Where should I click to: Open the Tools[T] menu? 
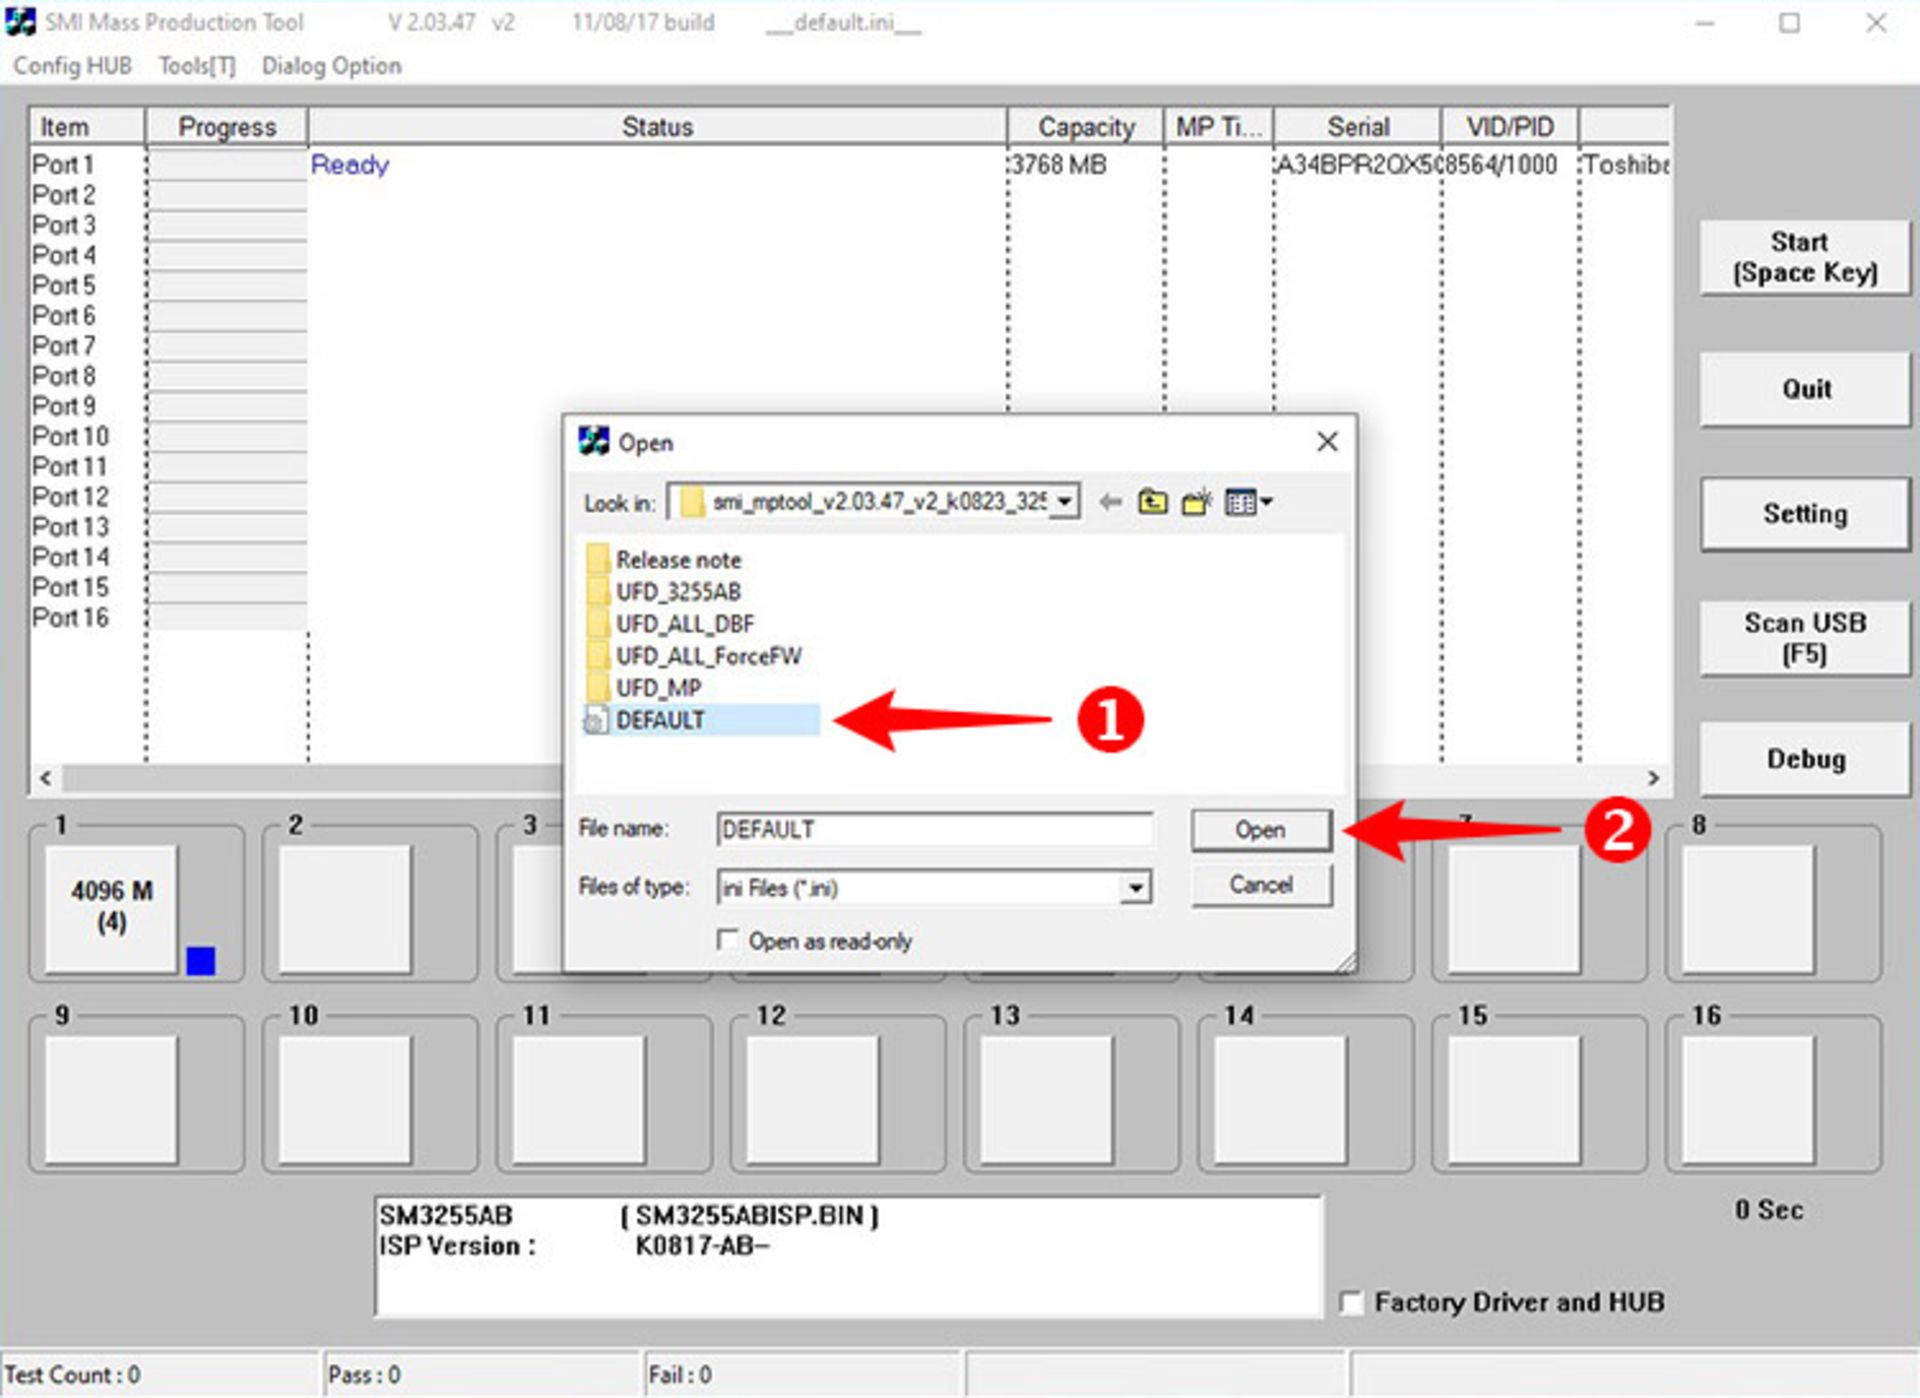point(197,66)
